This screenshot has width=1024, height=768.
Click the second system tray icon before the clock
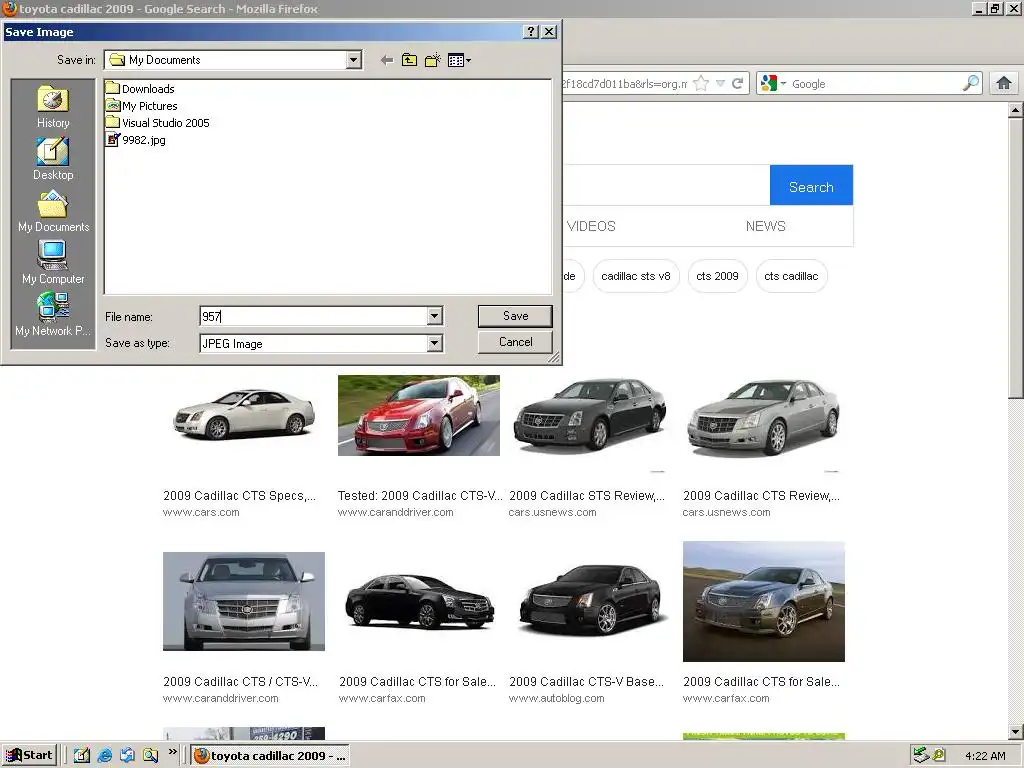click(939, 756)
